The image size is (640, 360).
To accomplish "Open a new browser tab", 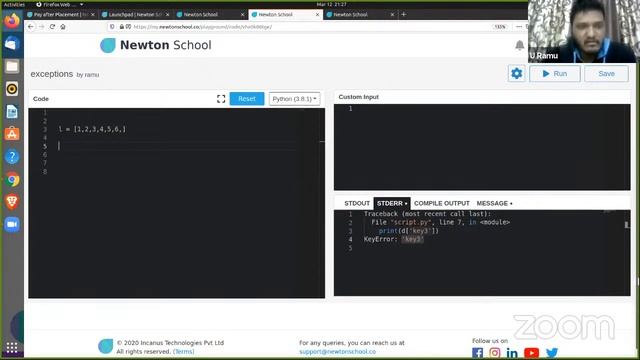I will [x=403, y=14].
